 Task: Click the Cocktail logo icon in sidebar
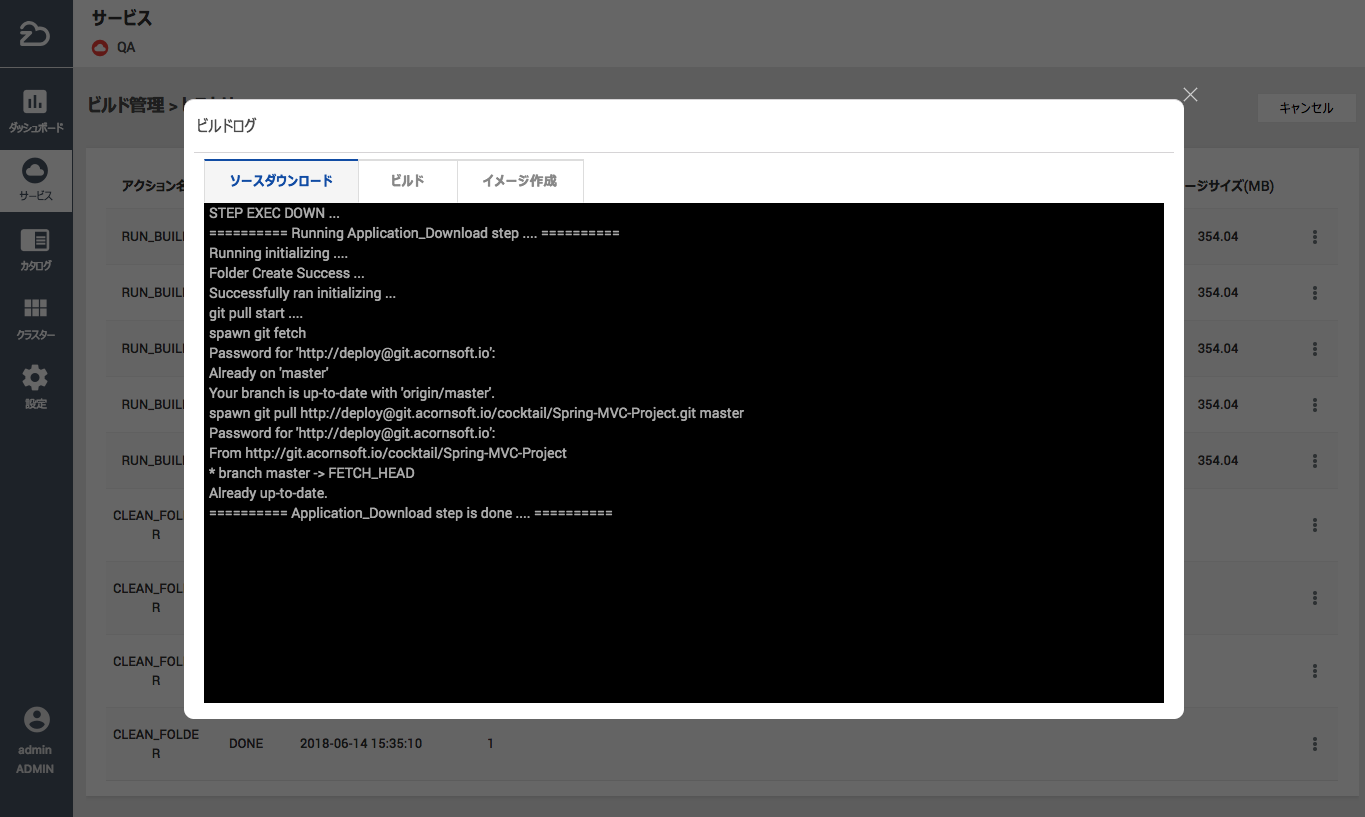[35, 33]
